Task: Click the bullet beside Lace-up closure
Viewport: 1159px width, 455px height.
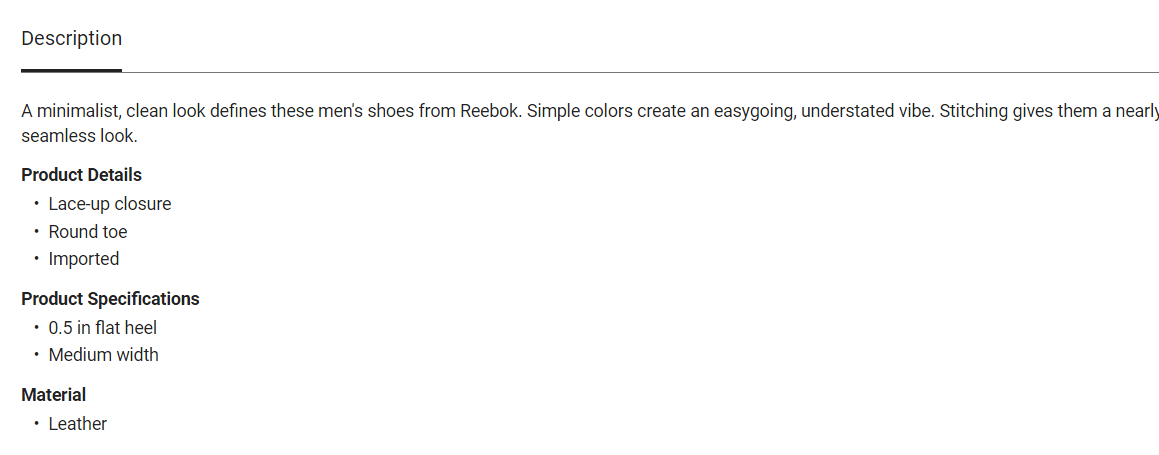Action: pyautogui.click(x=36, y=204)
